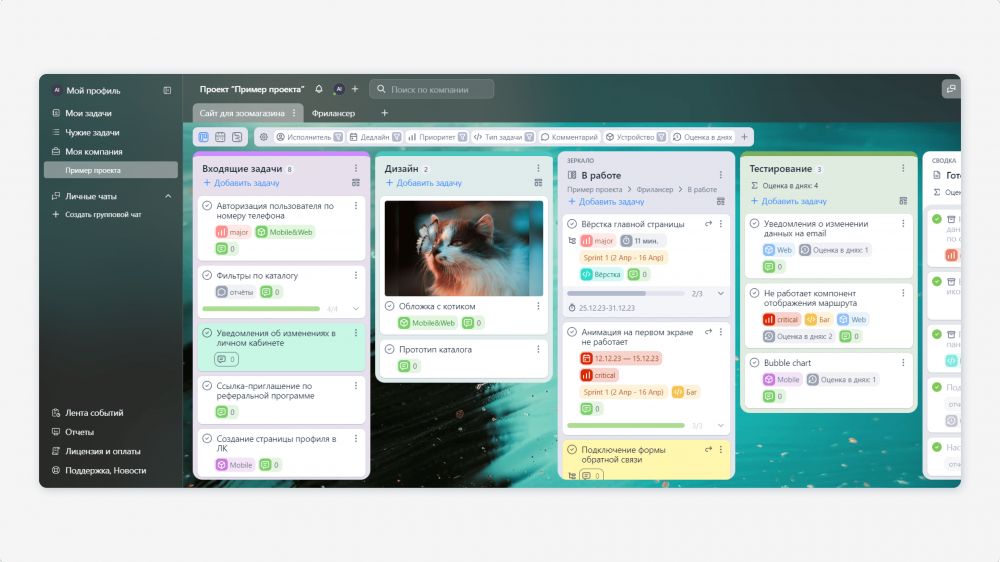Screen dimensions: 1000x562
Task: Click the notification bell icon
Action: [x=319, y=89]
